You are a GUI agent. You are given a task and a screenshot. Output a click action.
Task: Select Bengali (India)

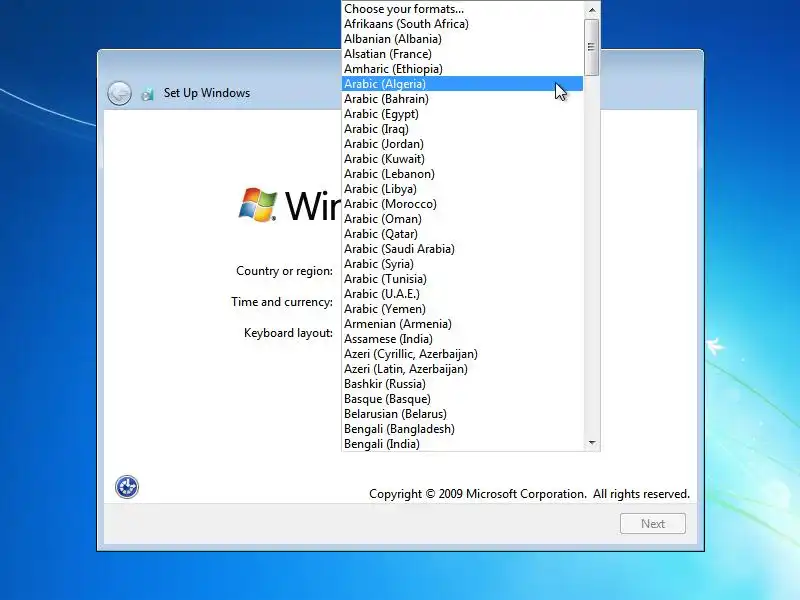coord(462,444)
